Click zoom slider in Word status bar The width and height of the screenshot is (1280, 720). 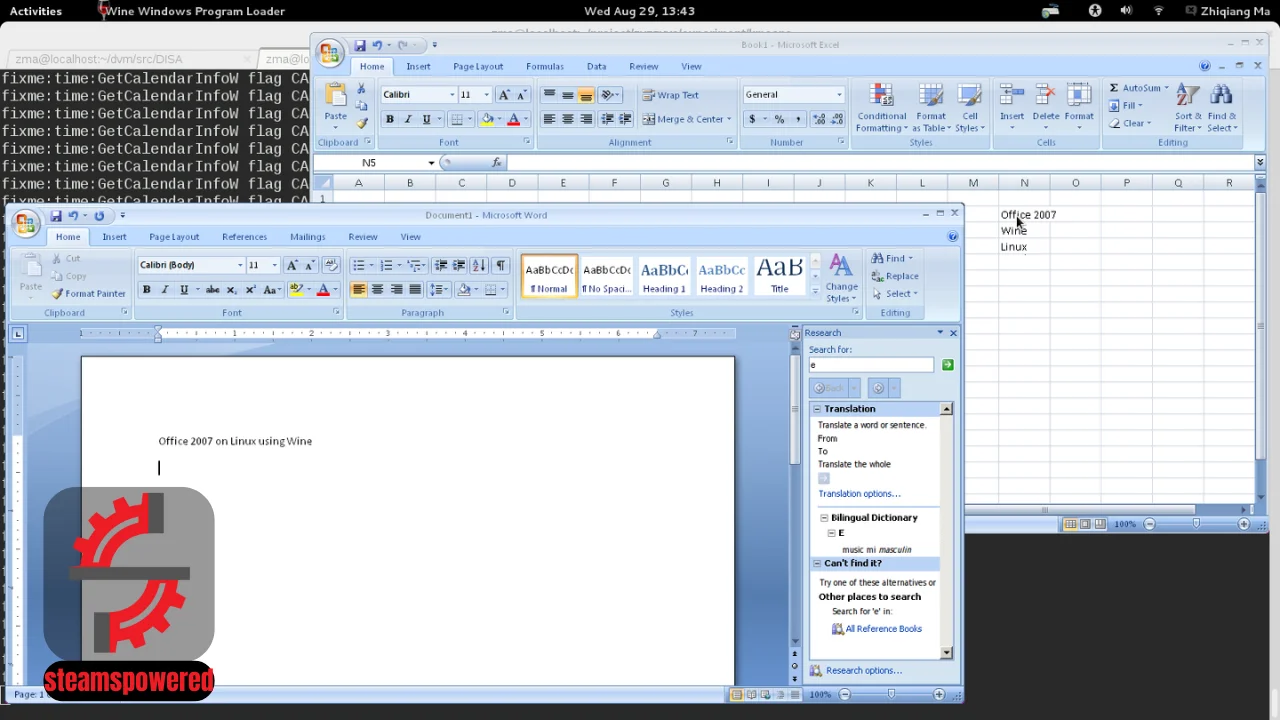891,694
